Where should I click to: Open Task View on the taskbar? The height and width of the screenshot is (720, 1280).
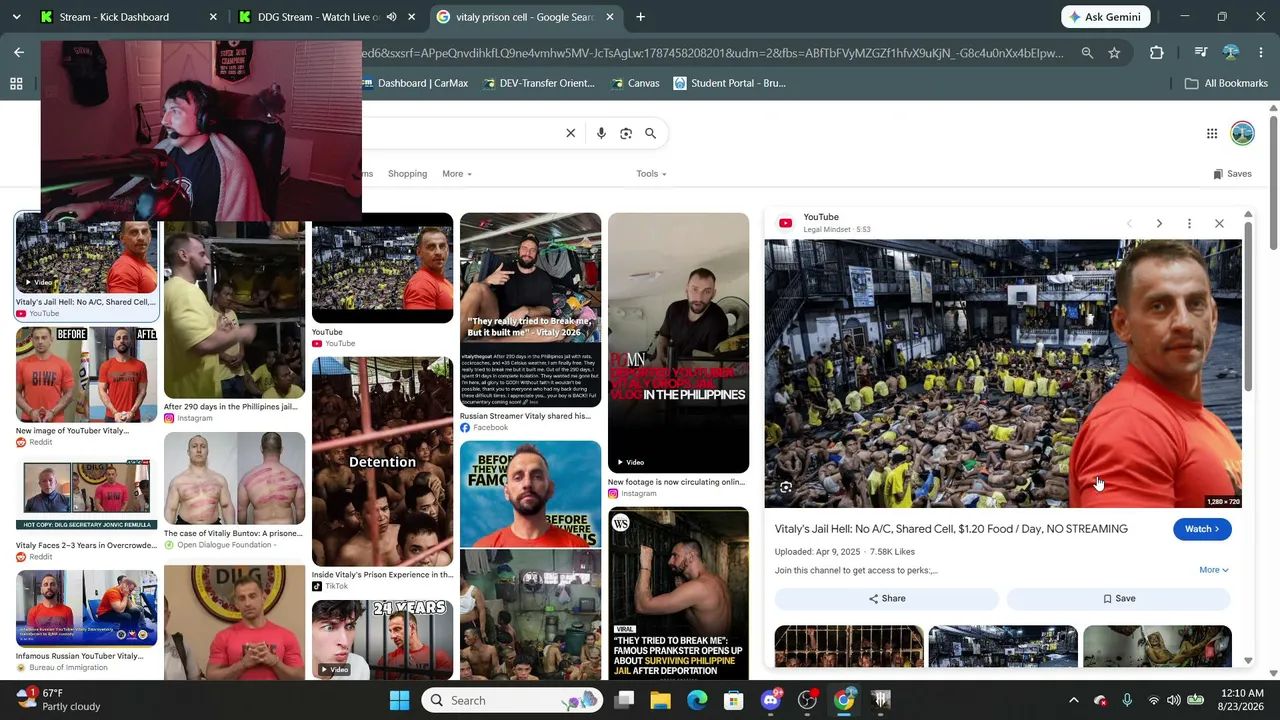coord(623,700)
